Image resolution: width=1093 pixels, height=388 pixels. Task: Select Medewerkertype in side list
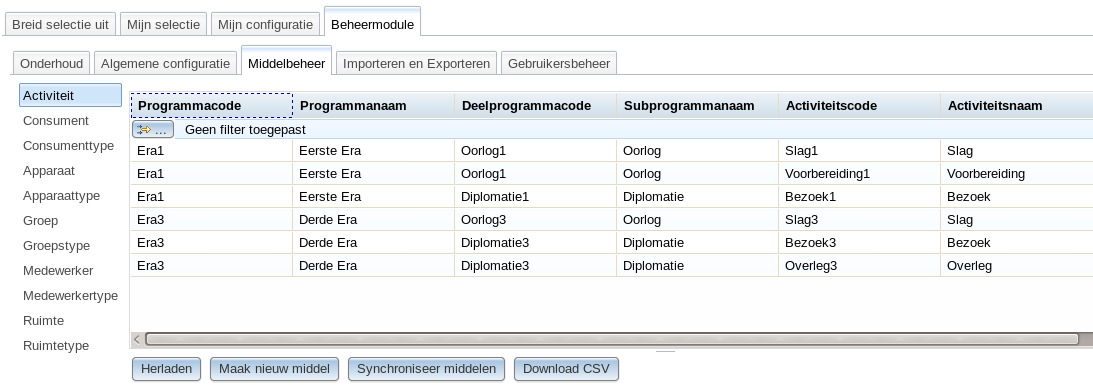click(70, 296)
